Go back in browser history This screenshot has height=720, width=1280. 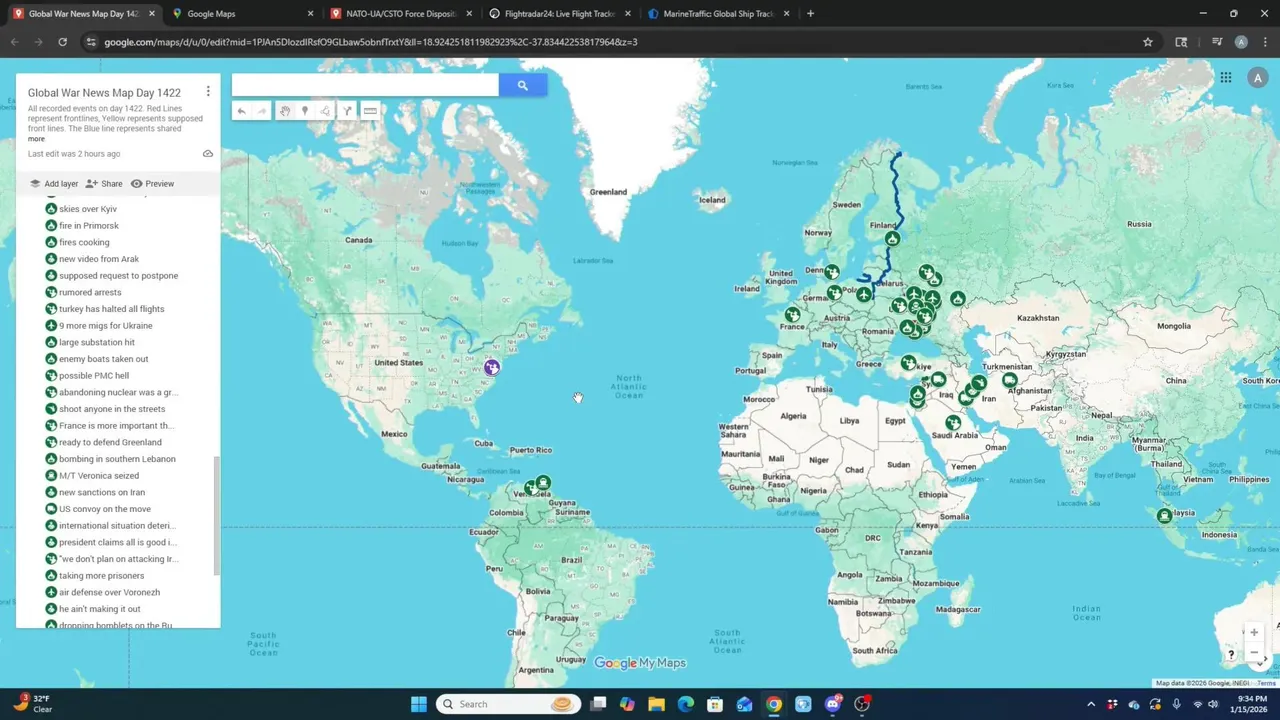pos(14,42)
